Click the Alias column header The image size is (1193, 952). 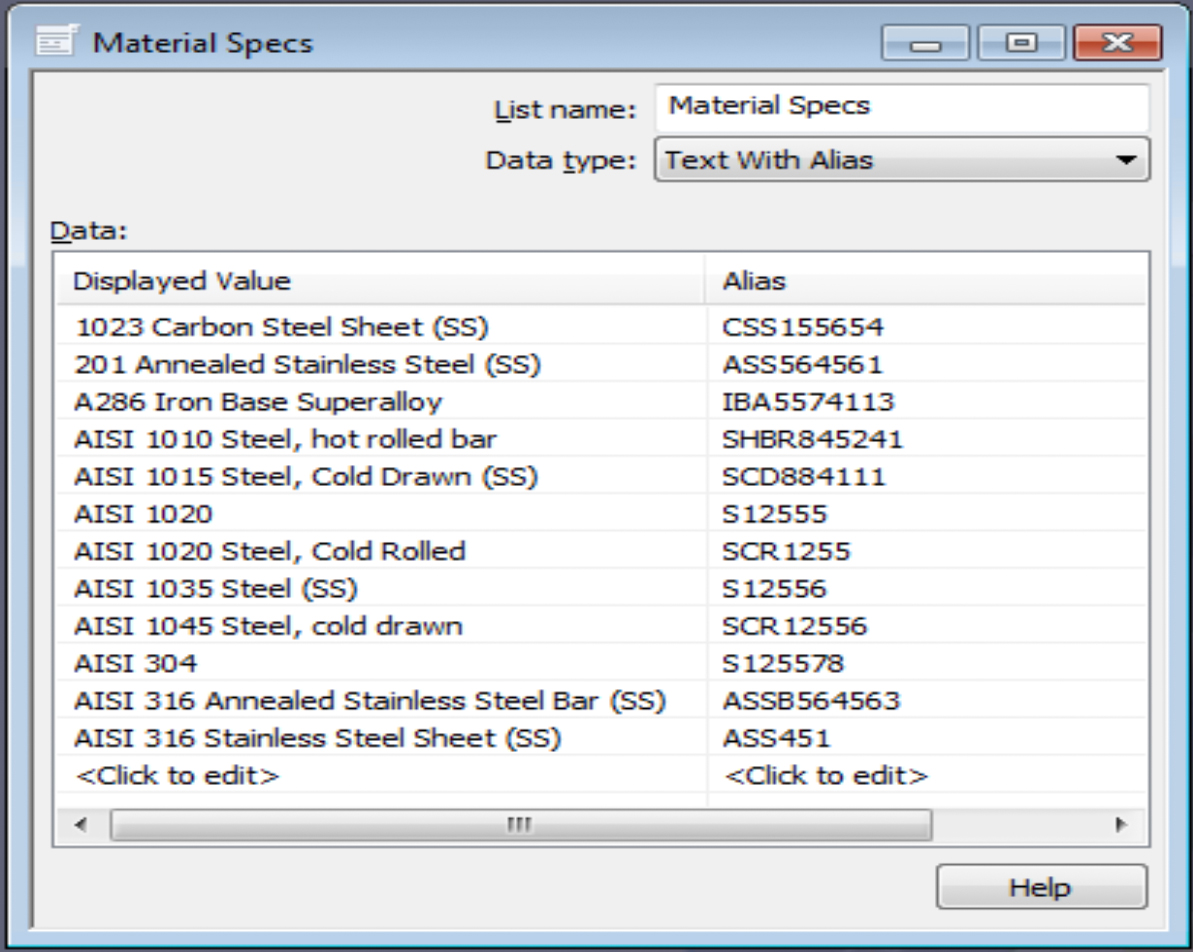point(925,282)
